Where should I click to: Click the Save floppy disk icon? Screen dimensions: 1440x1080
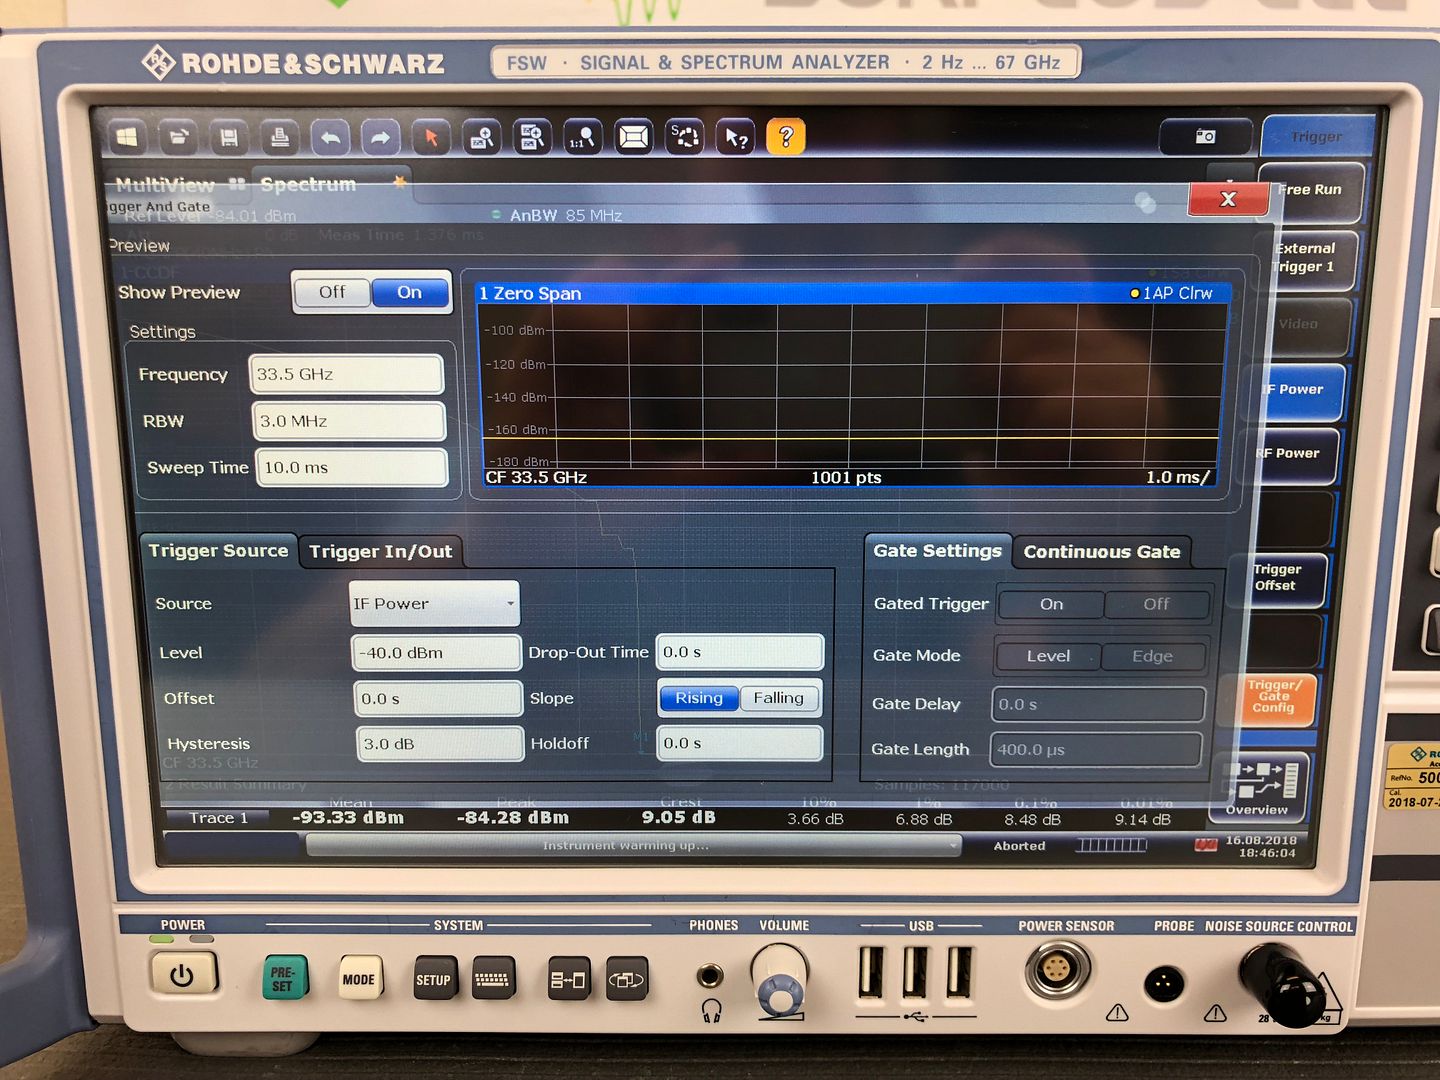pyautogui.click(x=229, y=137)
